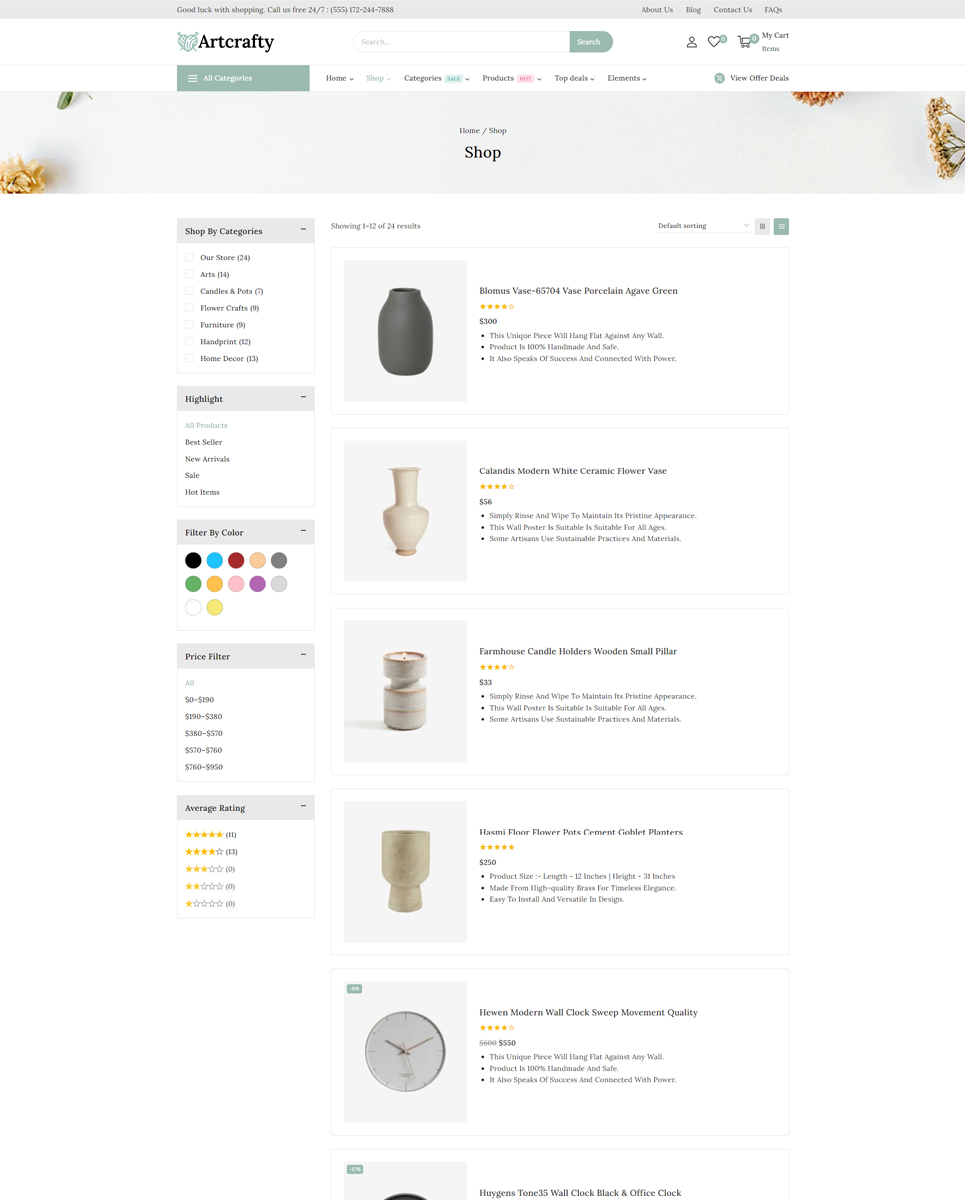Collapse the Price Filter section
965x1200 pixels.
point(303,655)
